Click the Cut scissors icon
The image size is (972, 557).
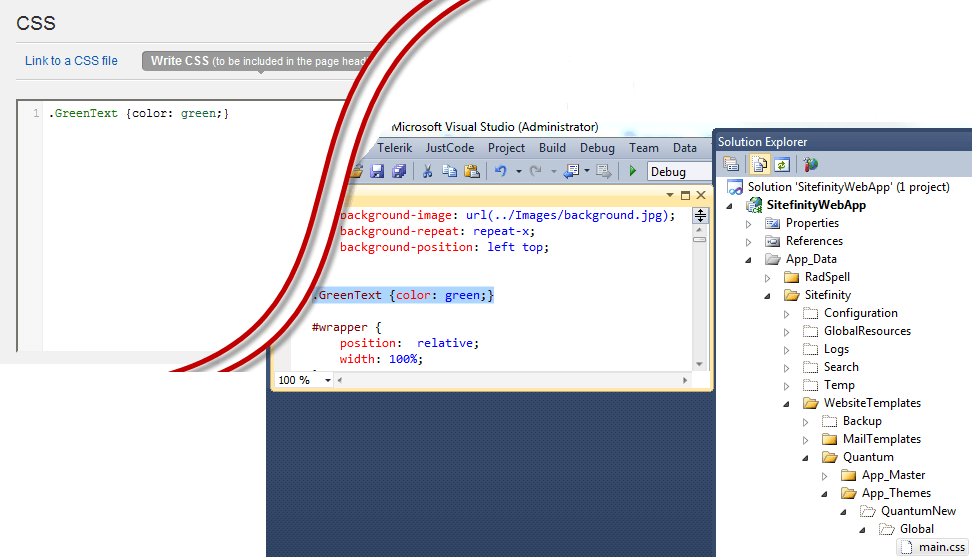coord(427,171)
